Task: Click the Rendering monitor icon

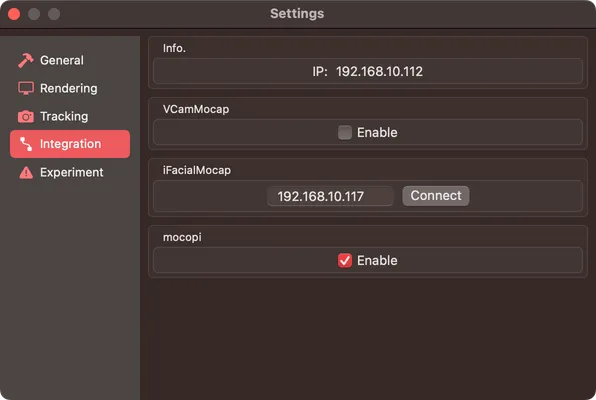Action: 26,88
